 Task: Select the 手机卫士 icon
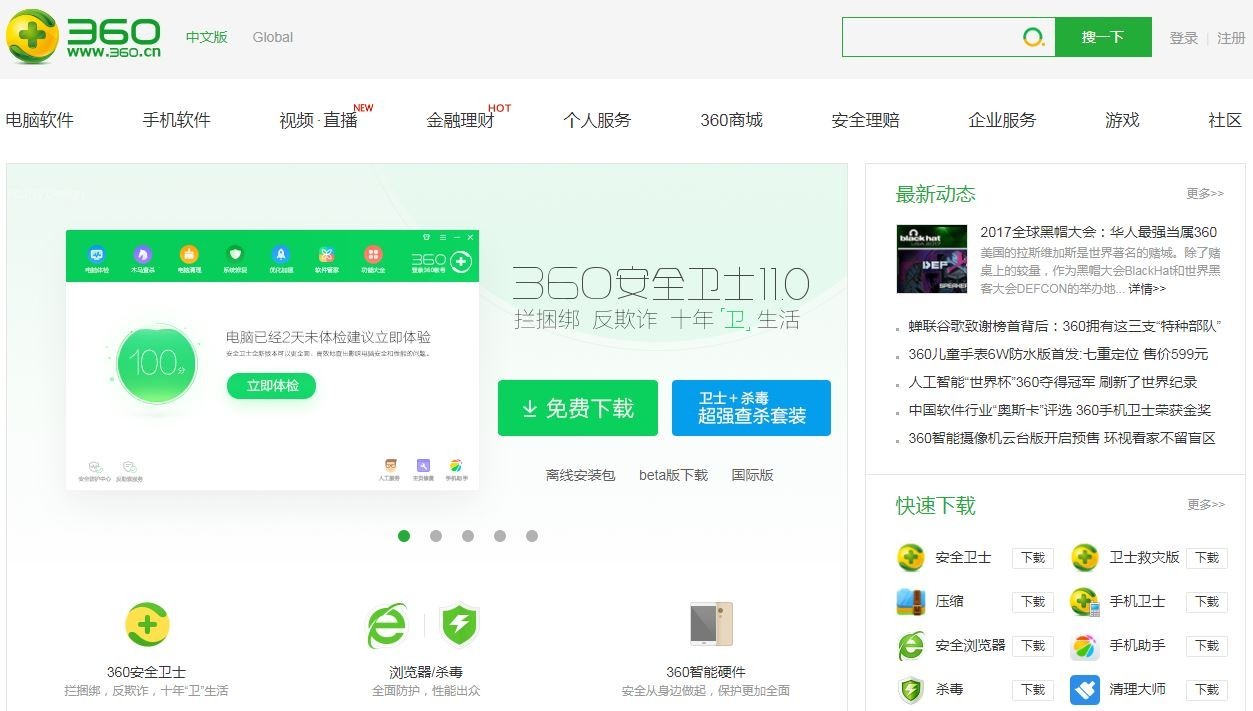coord(1085,602)
